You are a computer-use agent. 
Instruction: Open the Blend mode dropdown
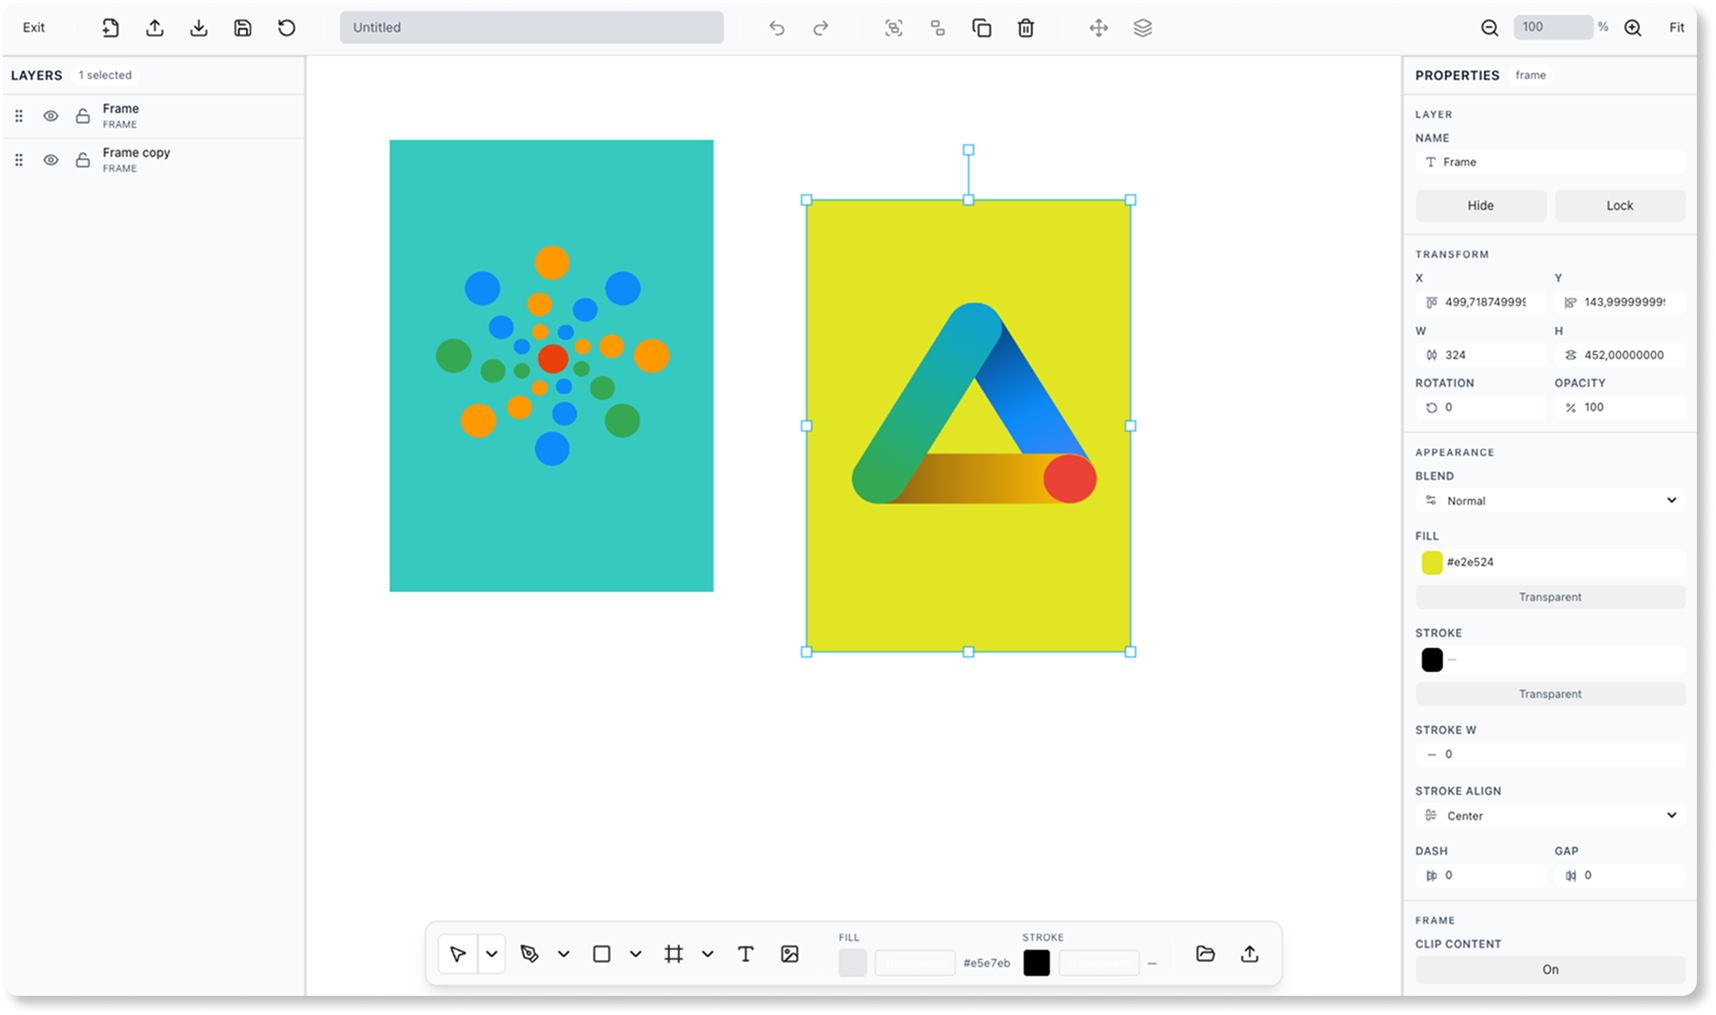pos(1549,500)
